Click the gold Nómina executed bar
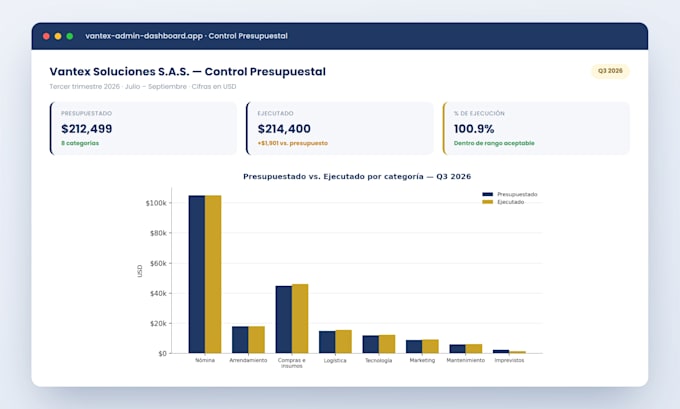The image size is (680, 409). click(x=213, y=274)
